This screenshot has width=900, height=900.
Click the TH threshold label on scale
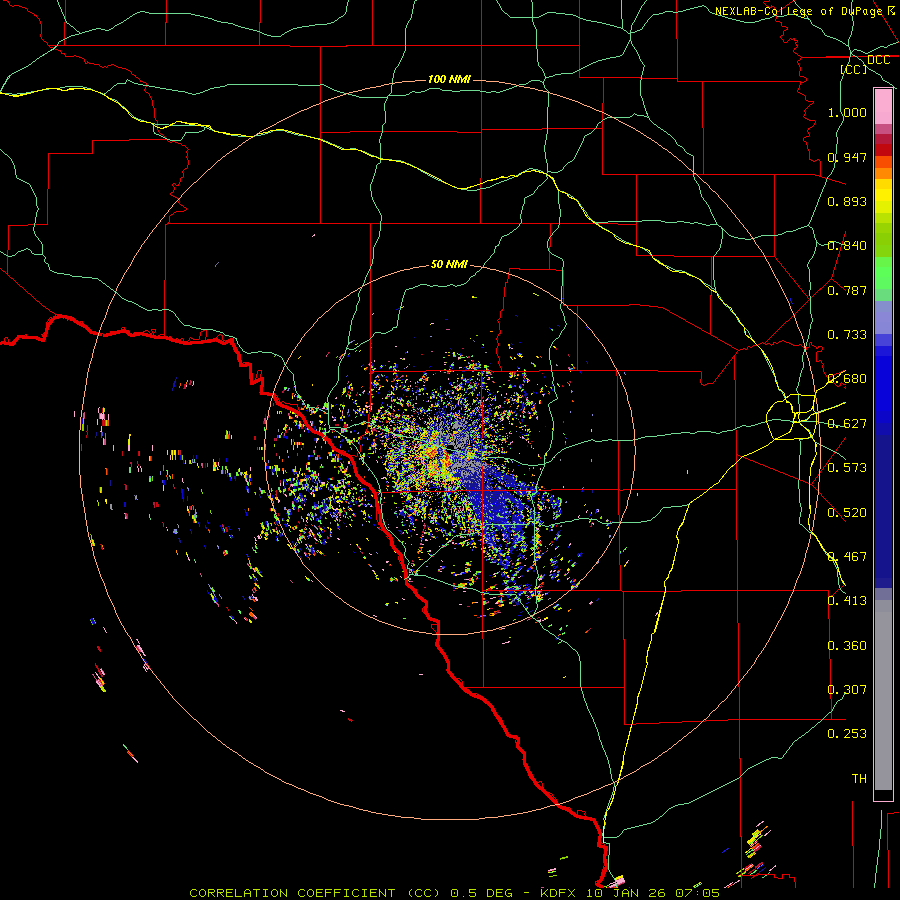pyautogui.click(x=859, y=779)
